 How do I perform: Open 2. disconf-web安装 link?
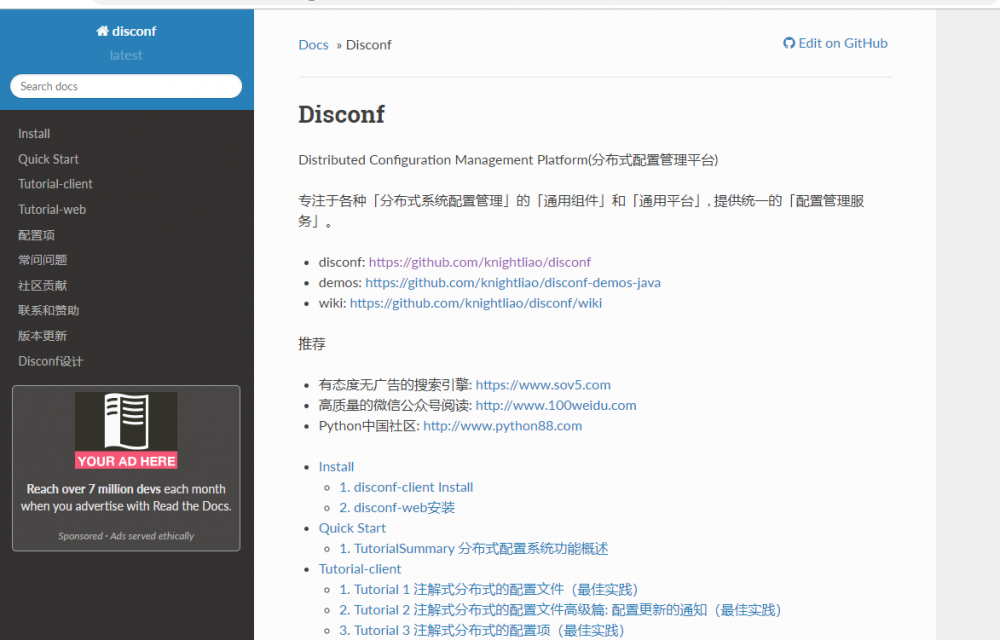(397, 507)
